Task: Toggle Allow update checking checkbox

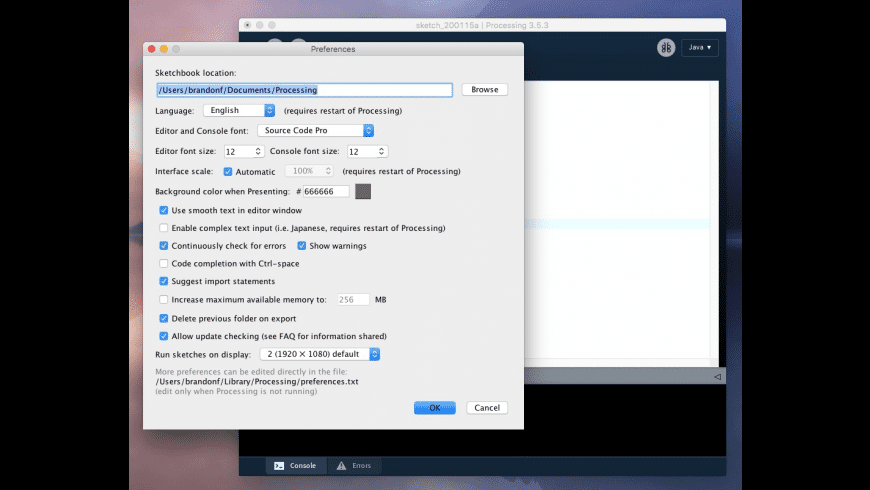Action: 164,336
